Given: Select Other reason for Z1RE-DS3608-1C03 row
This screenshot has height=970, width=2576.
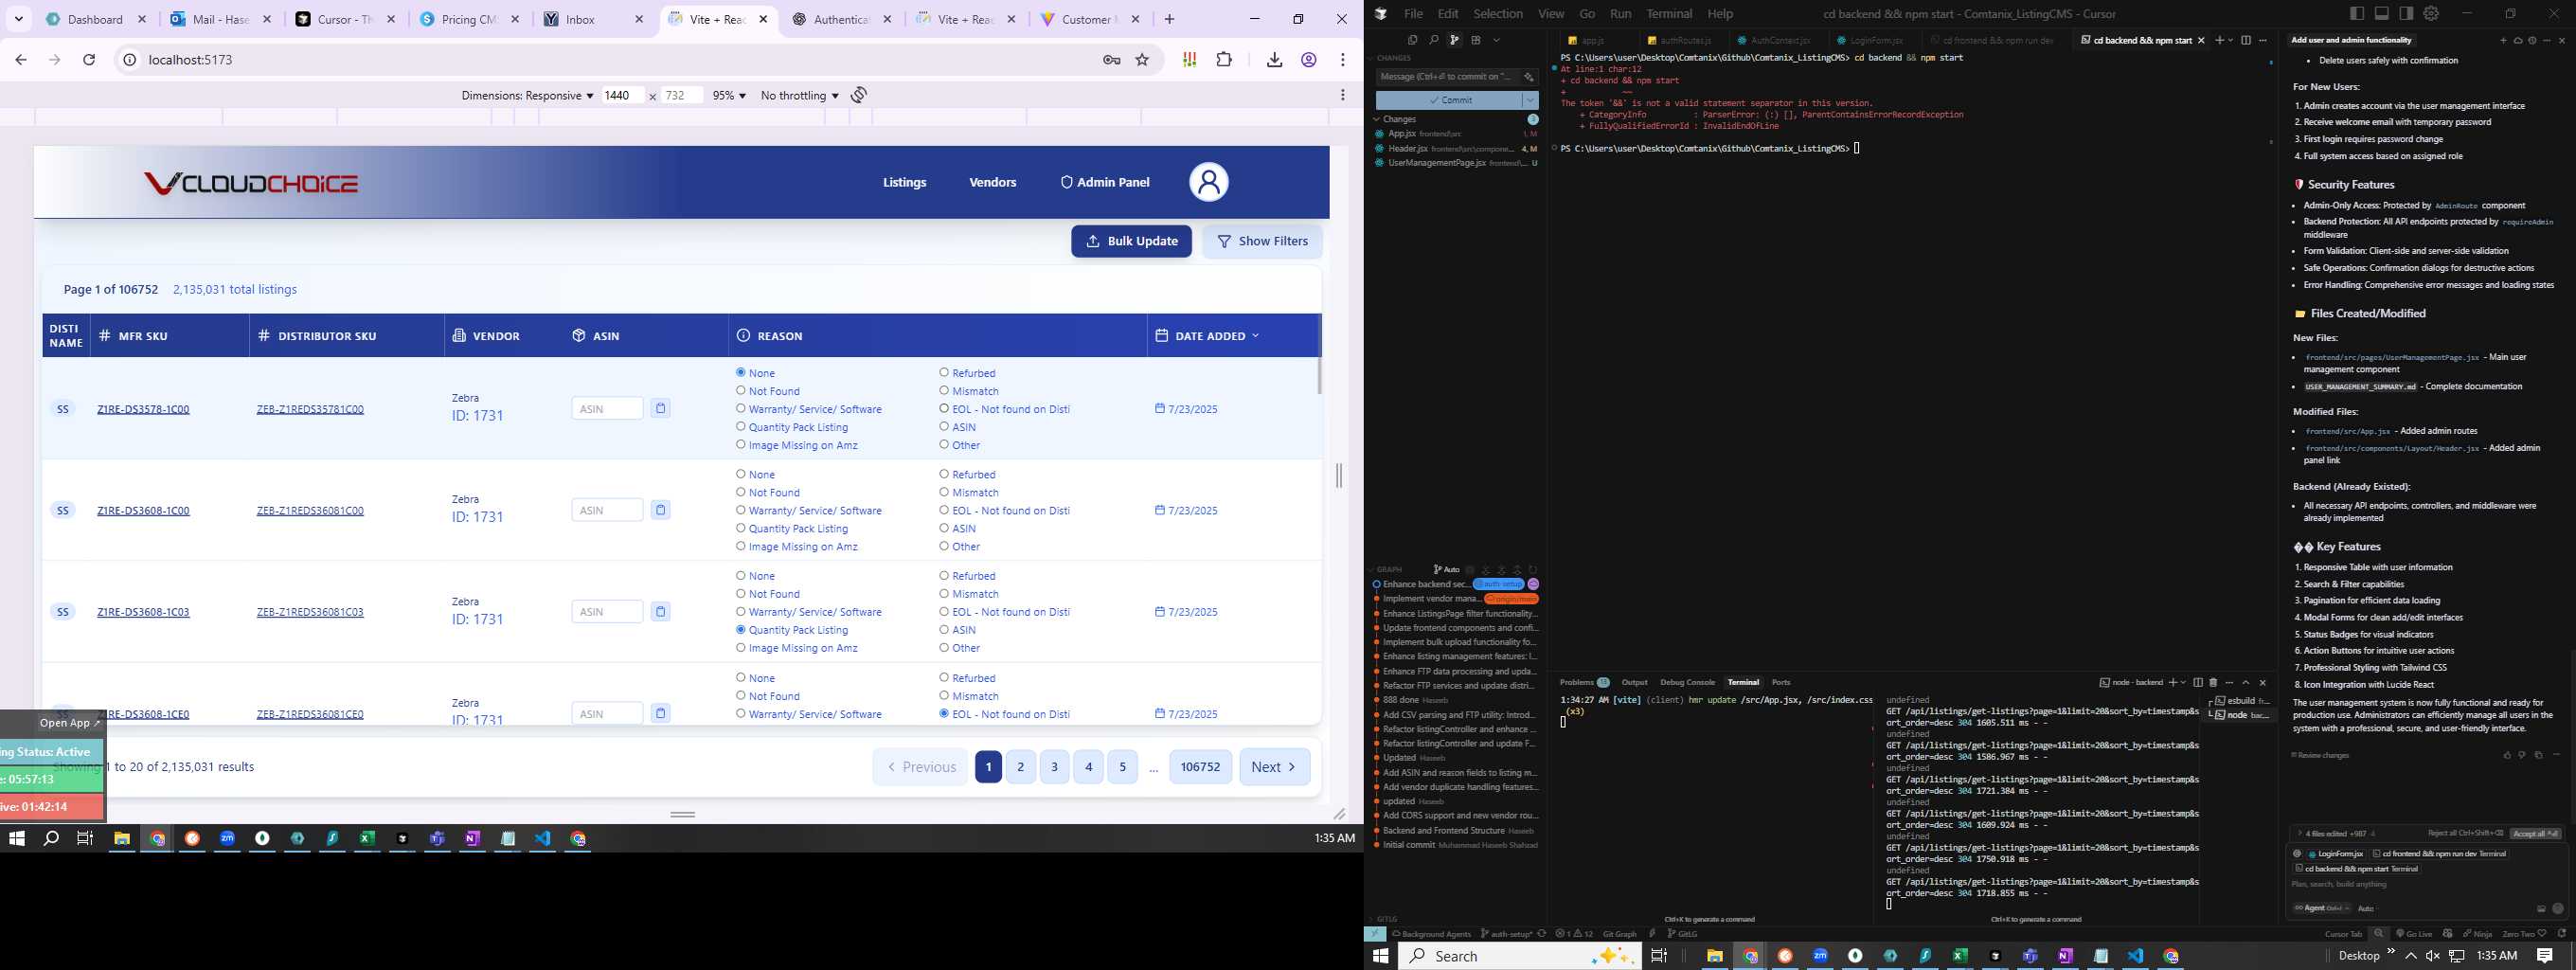Looking at the screenshot, I should click(944, 648).
